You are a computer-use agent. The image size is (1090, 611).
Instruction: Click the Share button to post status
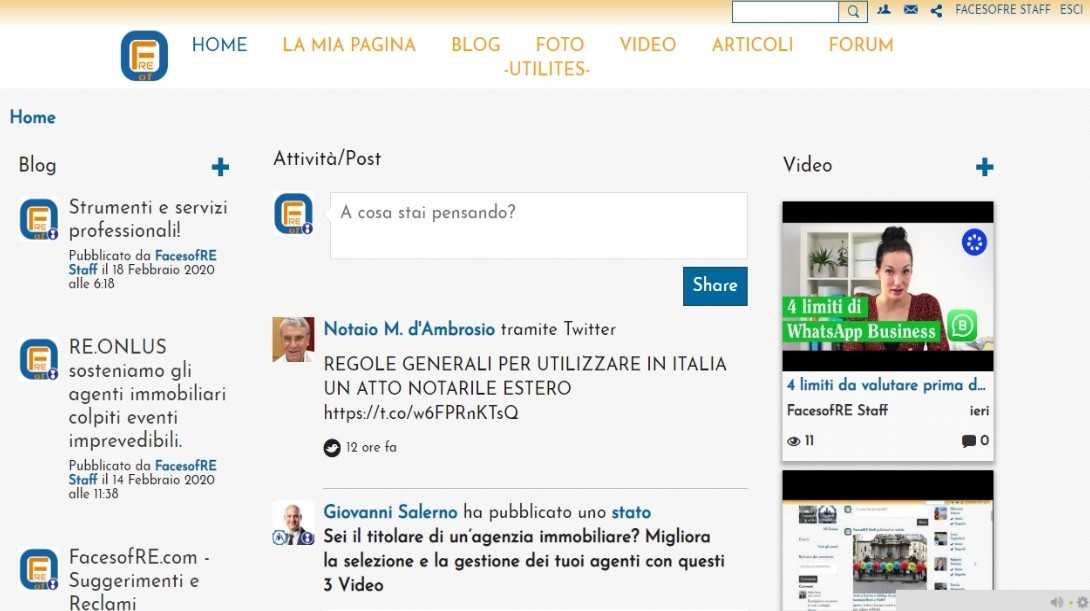715,286
